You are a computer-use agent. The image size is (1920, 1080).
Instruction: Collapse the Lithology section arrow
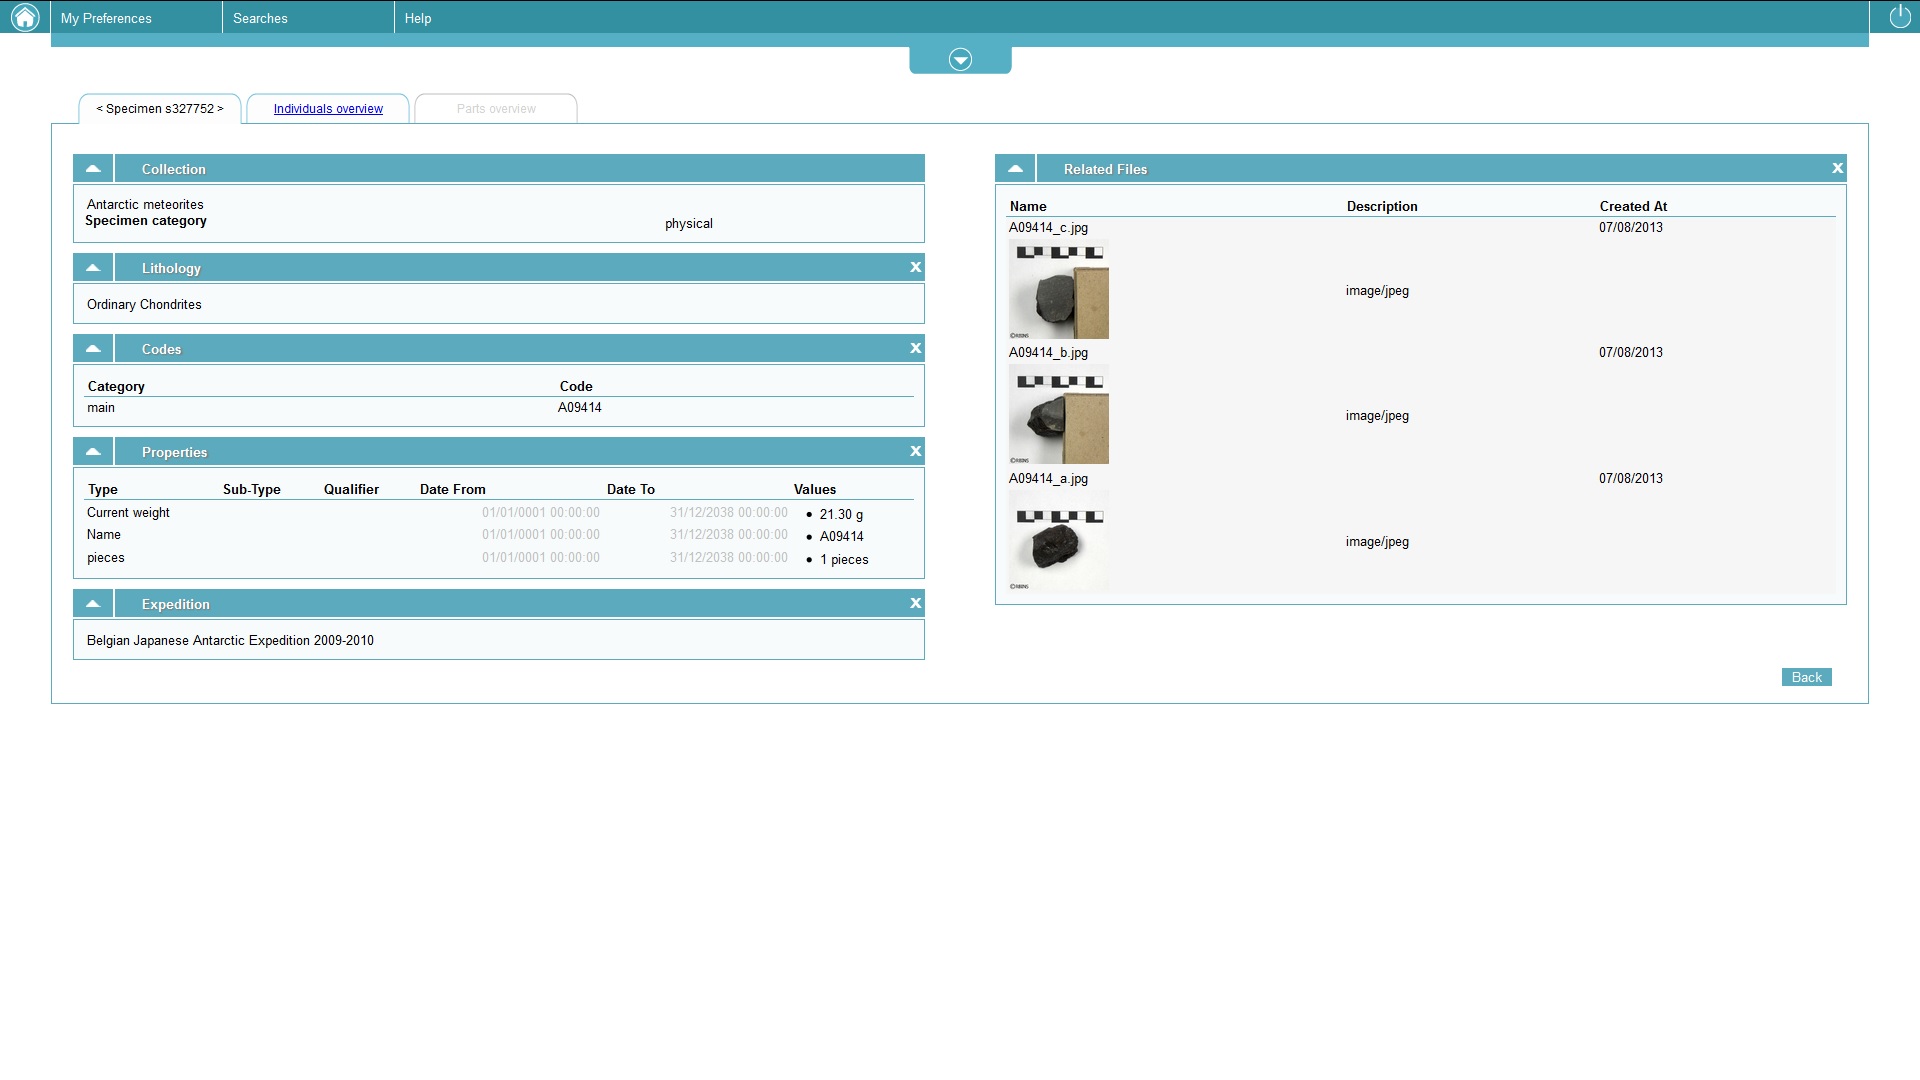coord(93,267)
